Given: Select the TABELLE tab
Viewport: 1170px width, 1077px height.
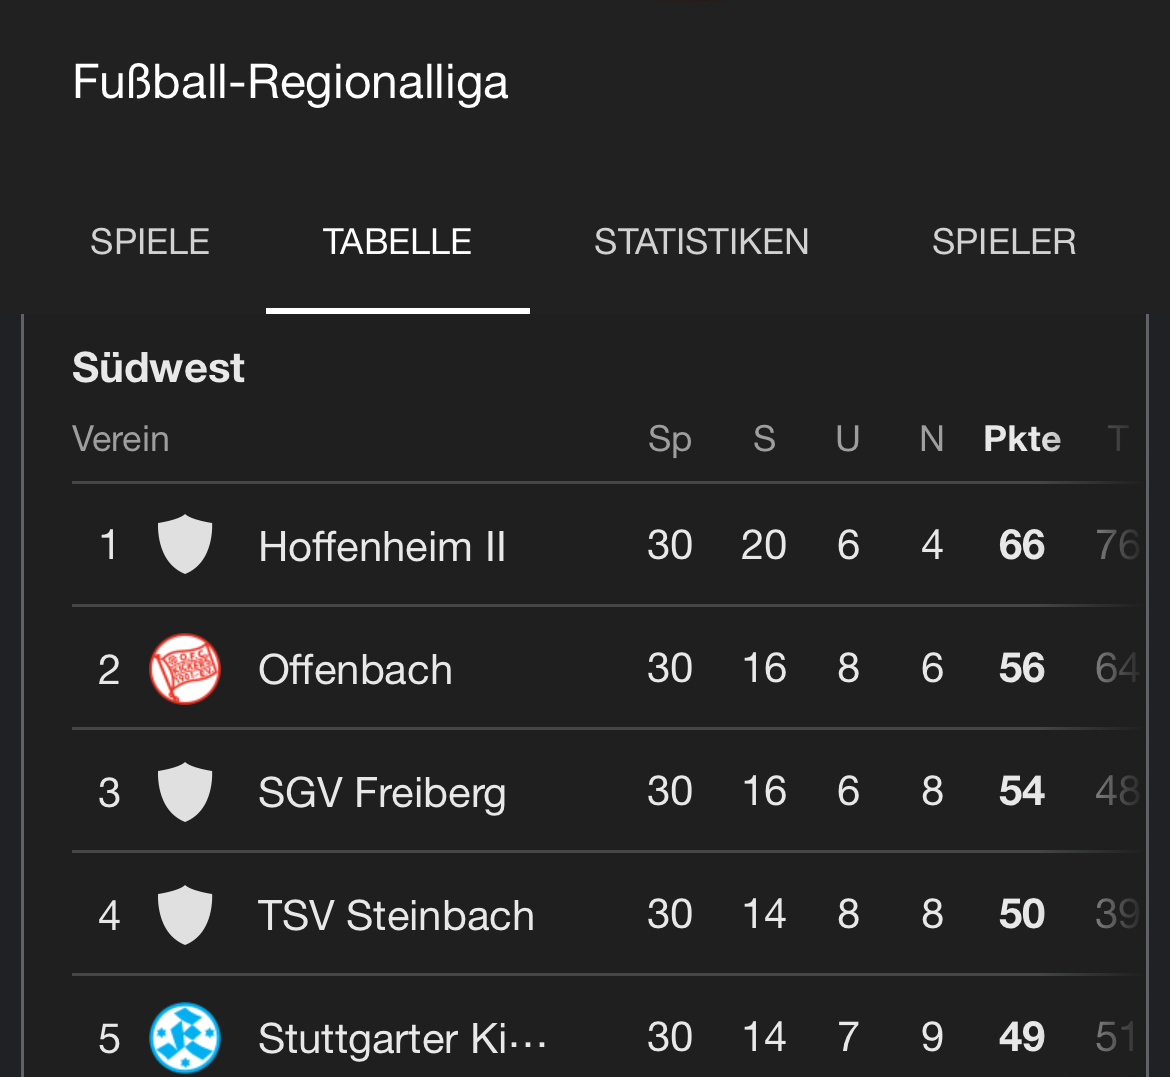Looking at the screenshot, I should click(x=397, y=242).
